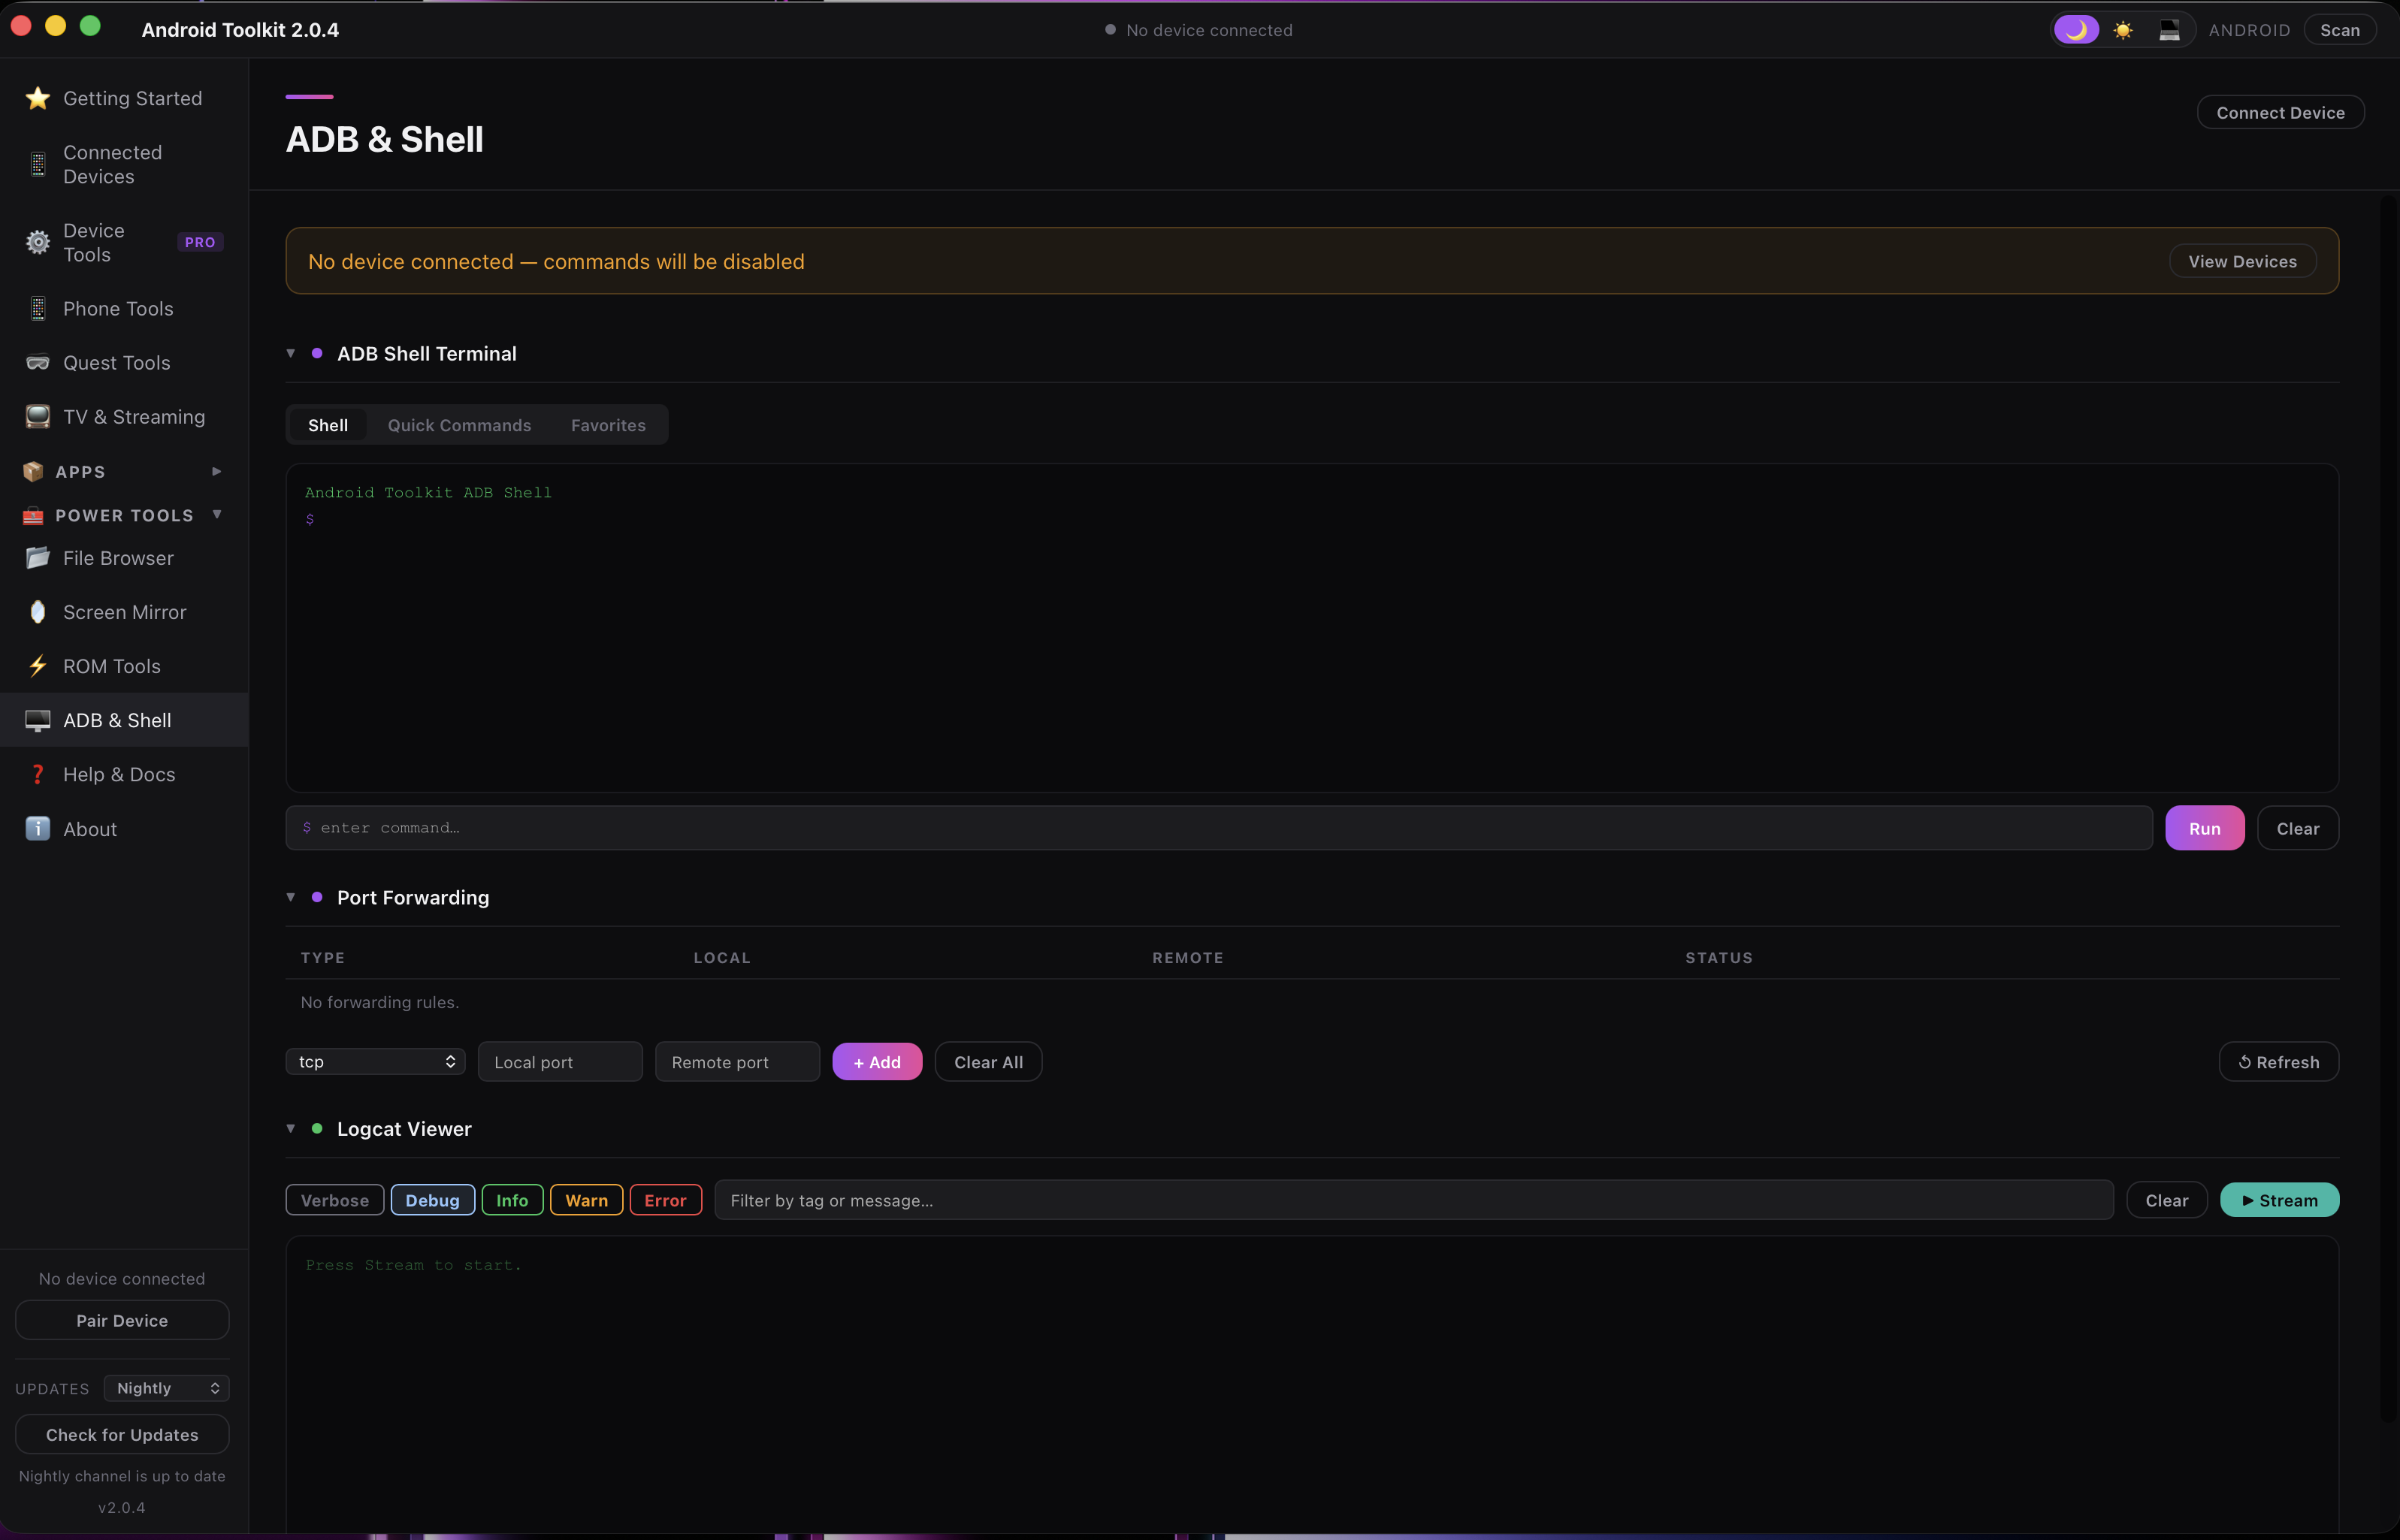Collapse the POWER TOOLS sidebar section arrow
The width and height of the screenshot is (2400, 1540).
[217, 515]
